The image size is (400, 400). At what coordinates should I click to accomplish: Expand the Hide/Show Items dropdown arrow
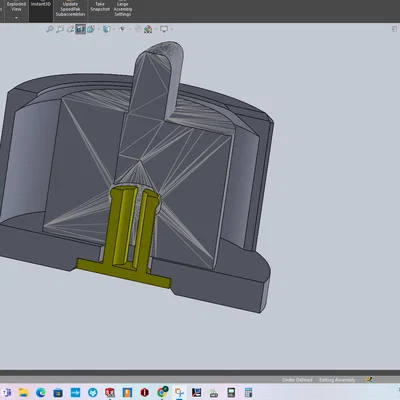point(130,29)
